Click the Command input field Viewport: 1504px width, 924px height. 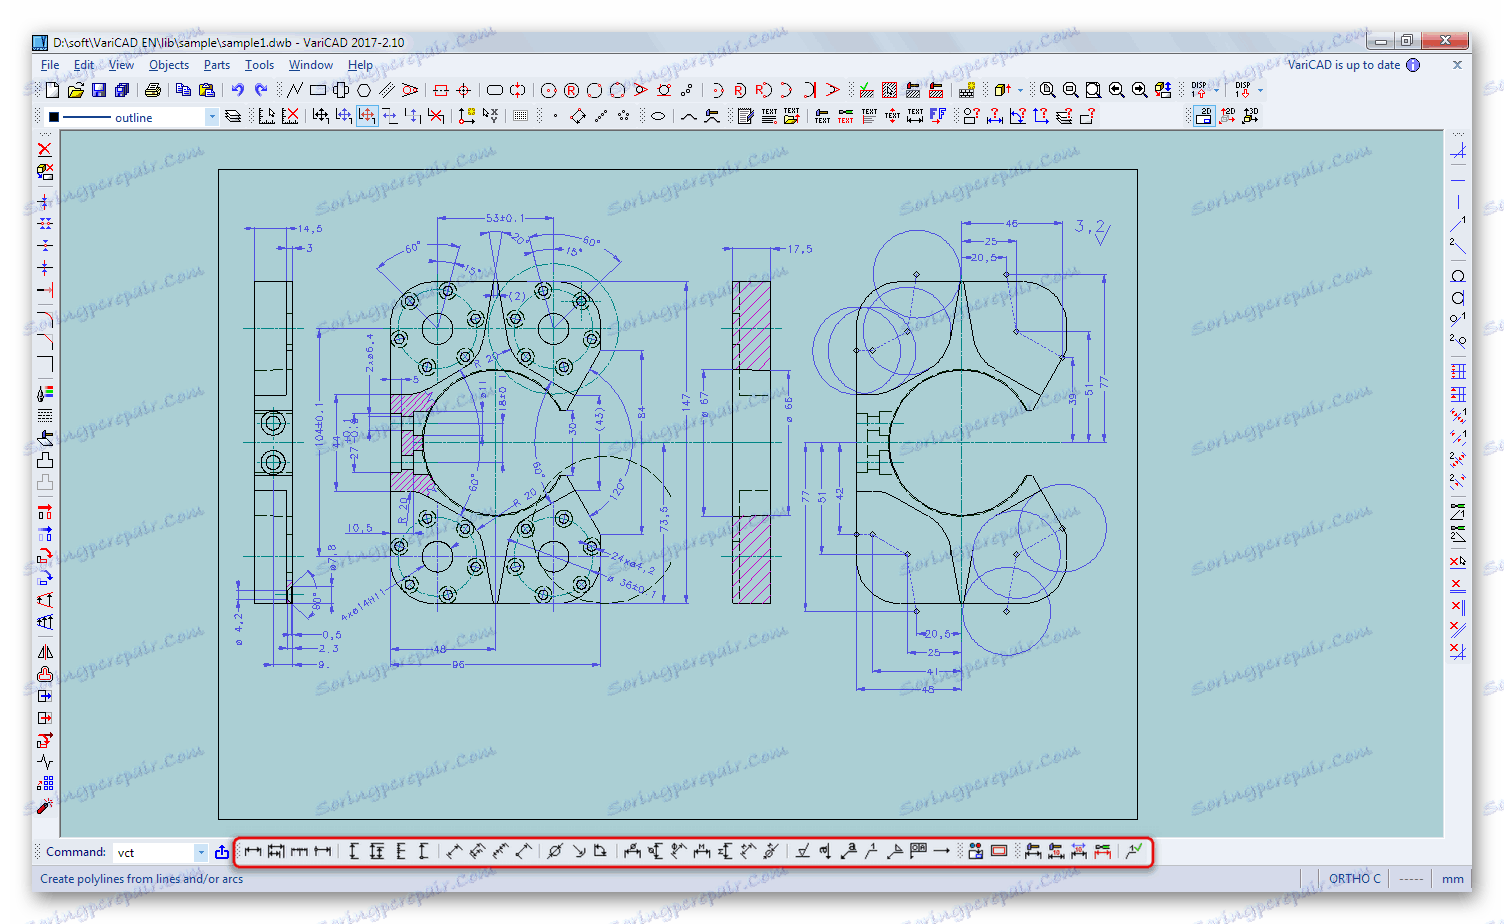(x=152, y=853)
